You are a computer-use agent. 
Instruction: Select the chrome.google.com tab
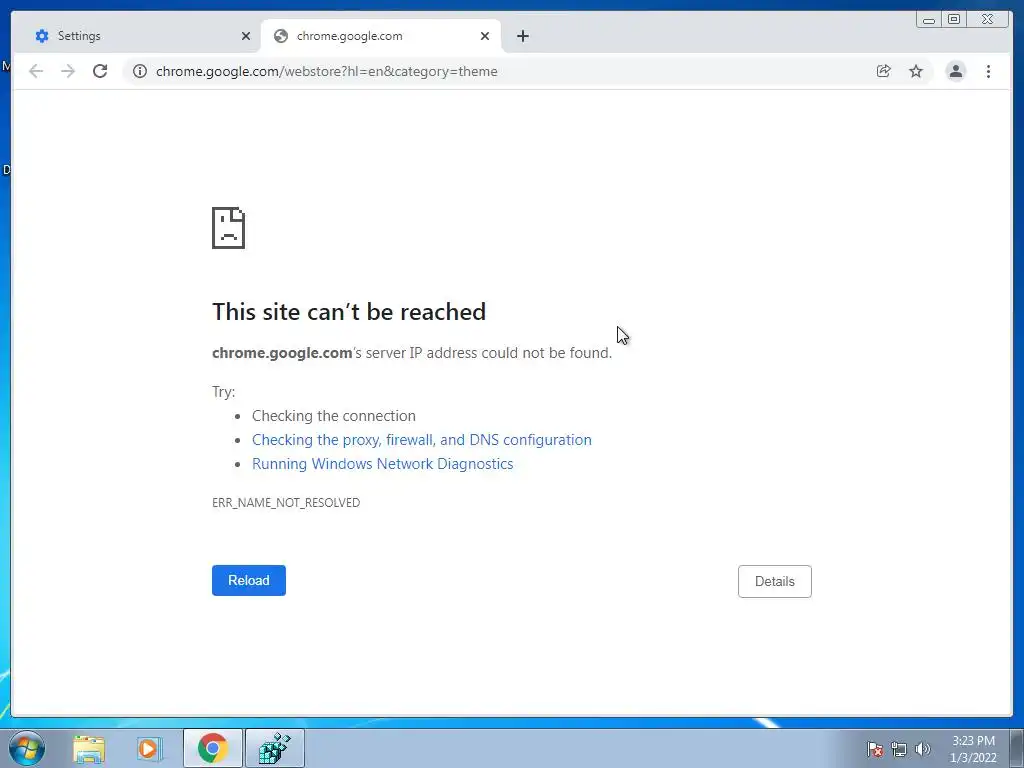pyautogui.click(x=381, y=36)
